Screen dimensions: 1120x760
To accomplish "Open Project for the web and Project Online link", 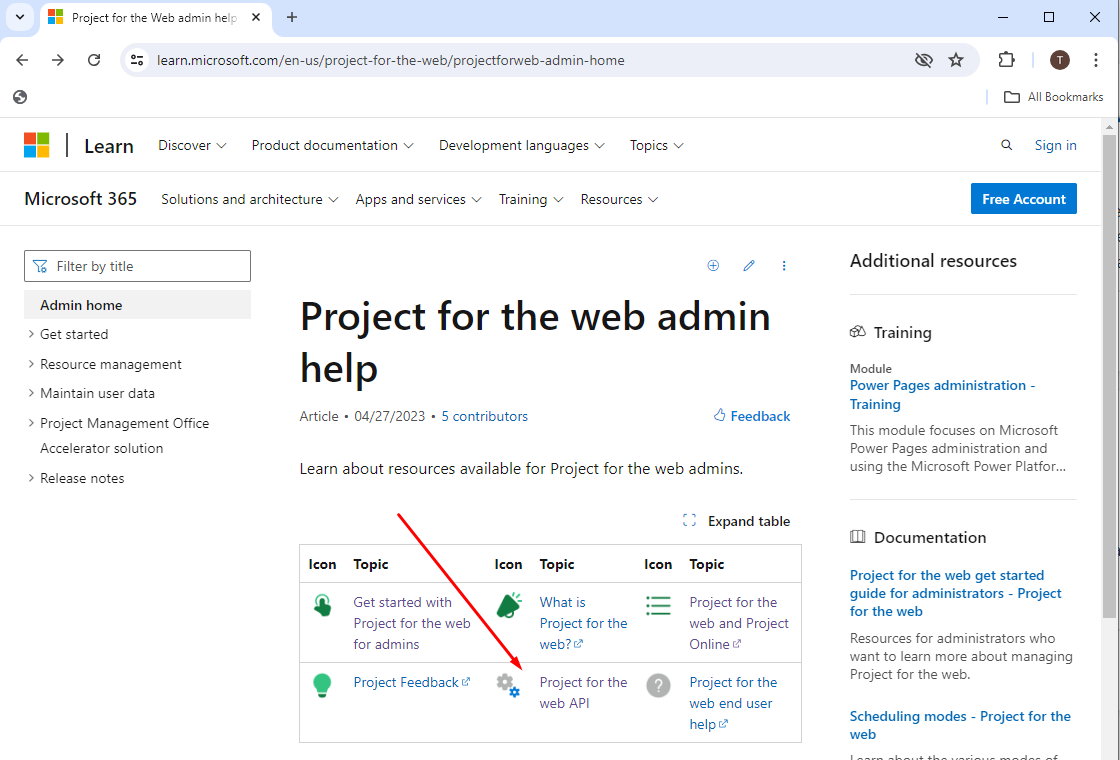I will pyautogui.click(x=739, y=623).
